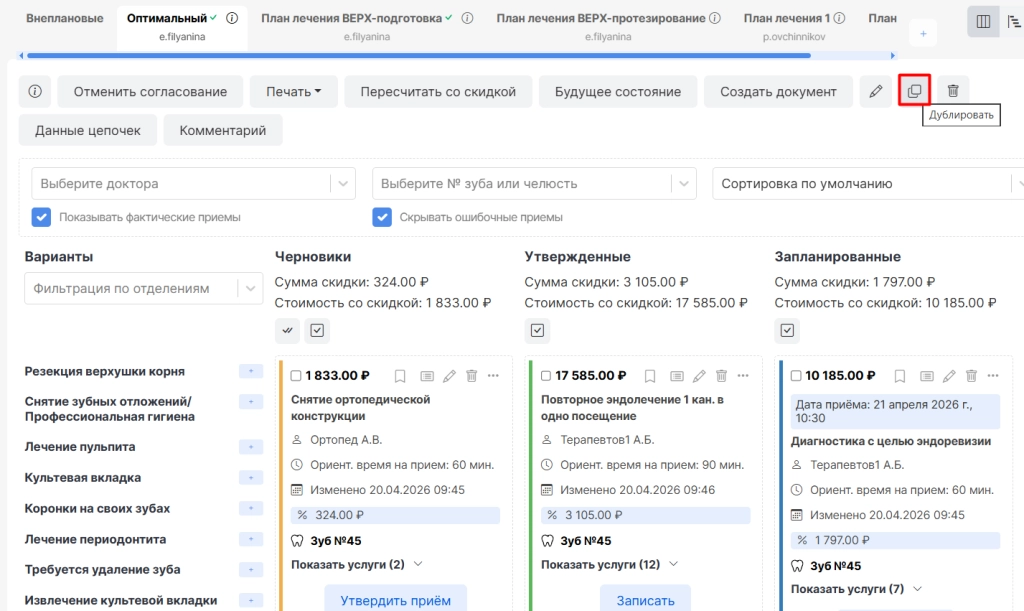The image size is (1024, 611).
Task: Click the pencil icon to edit plan
Action: (x=876, y=91)
